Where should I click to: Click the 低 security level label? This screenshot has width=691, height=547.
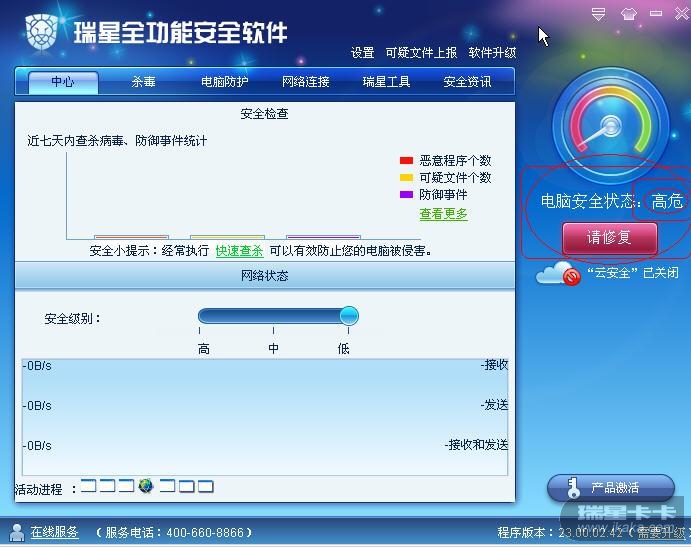tap(343, 349)
